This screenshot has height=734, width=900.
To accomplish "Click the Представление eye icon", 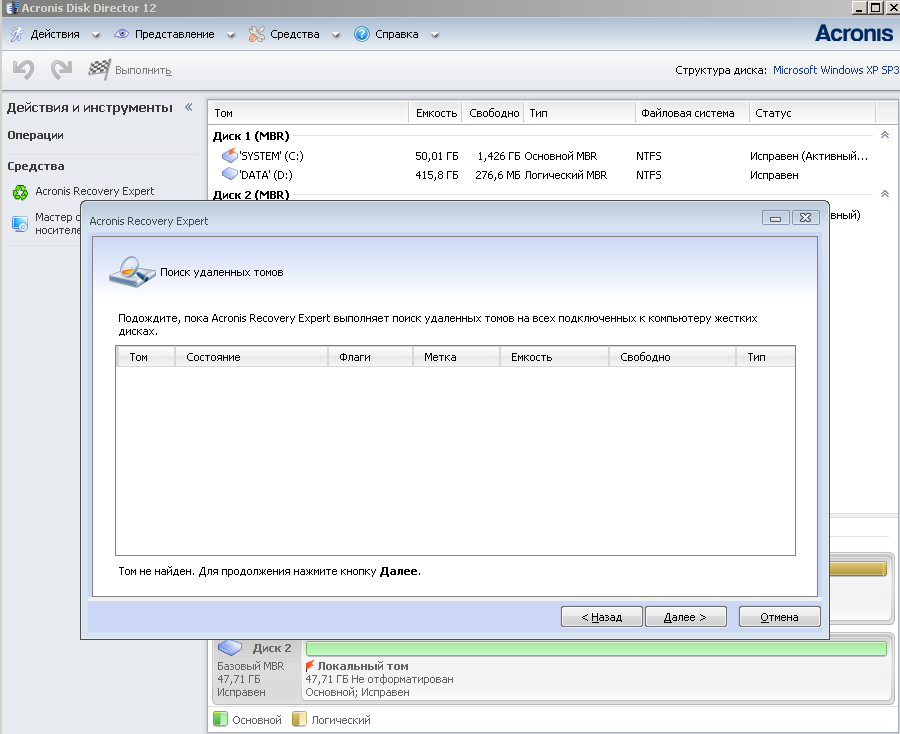I will [x=121, y=34].
